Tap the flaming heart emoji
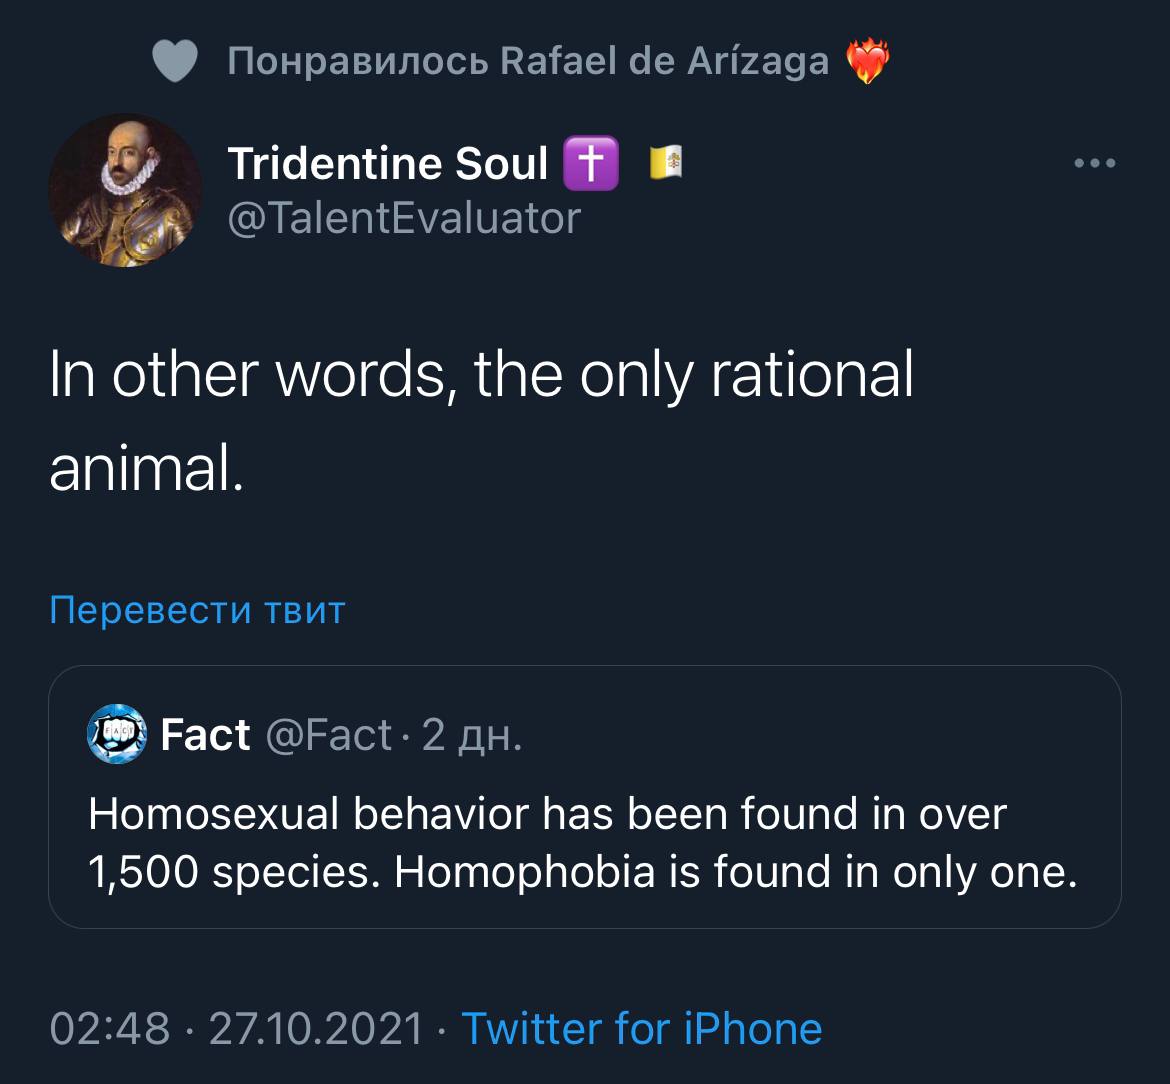Viewport: 1170px width, 1084px height. [867, 63]
